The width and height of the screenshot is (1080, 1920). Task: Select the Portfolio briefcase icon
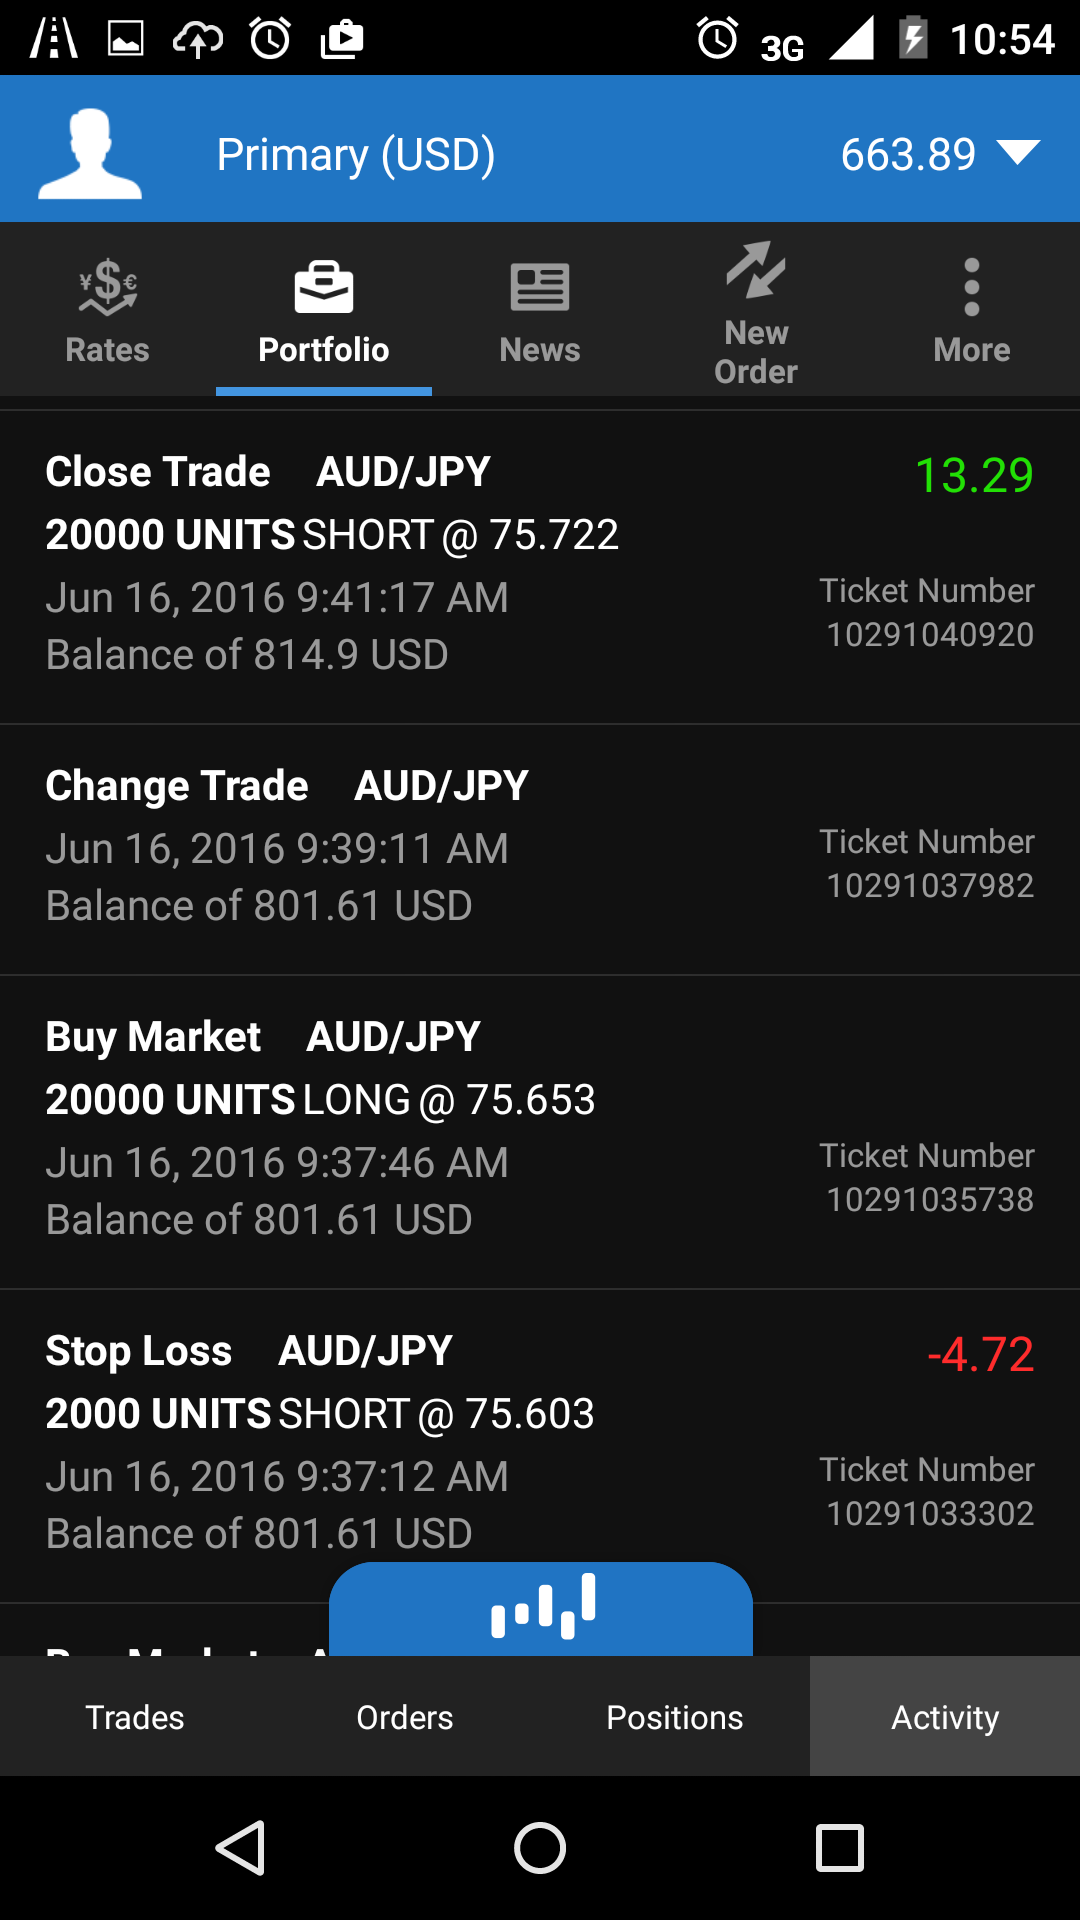point(324,288)
